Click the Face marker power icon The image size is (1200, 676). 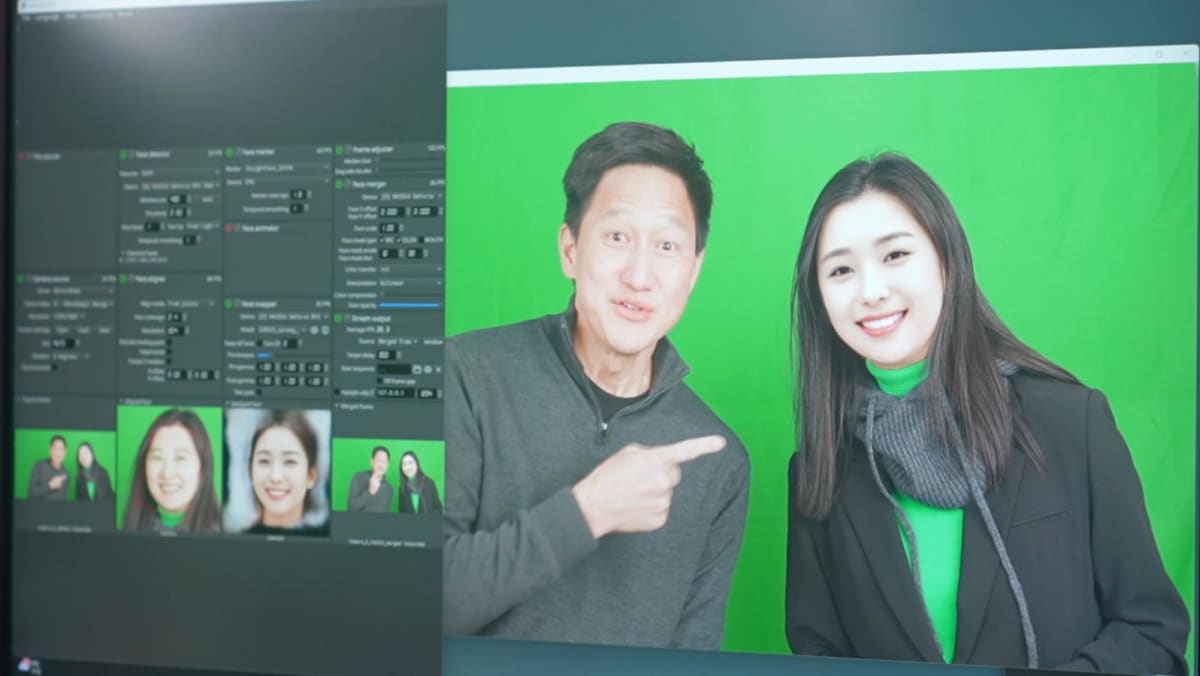pyautogui.click(x=230, y=152)
